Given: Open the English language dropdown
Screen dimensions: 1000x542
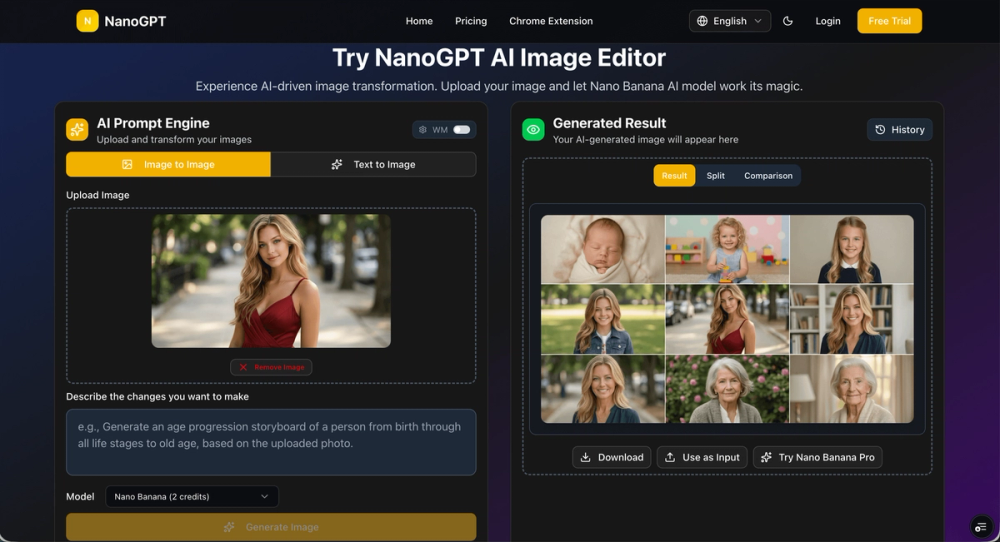Looking at the screenshot, I should point(730,21).
